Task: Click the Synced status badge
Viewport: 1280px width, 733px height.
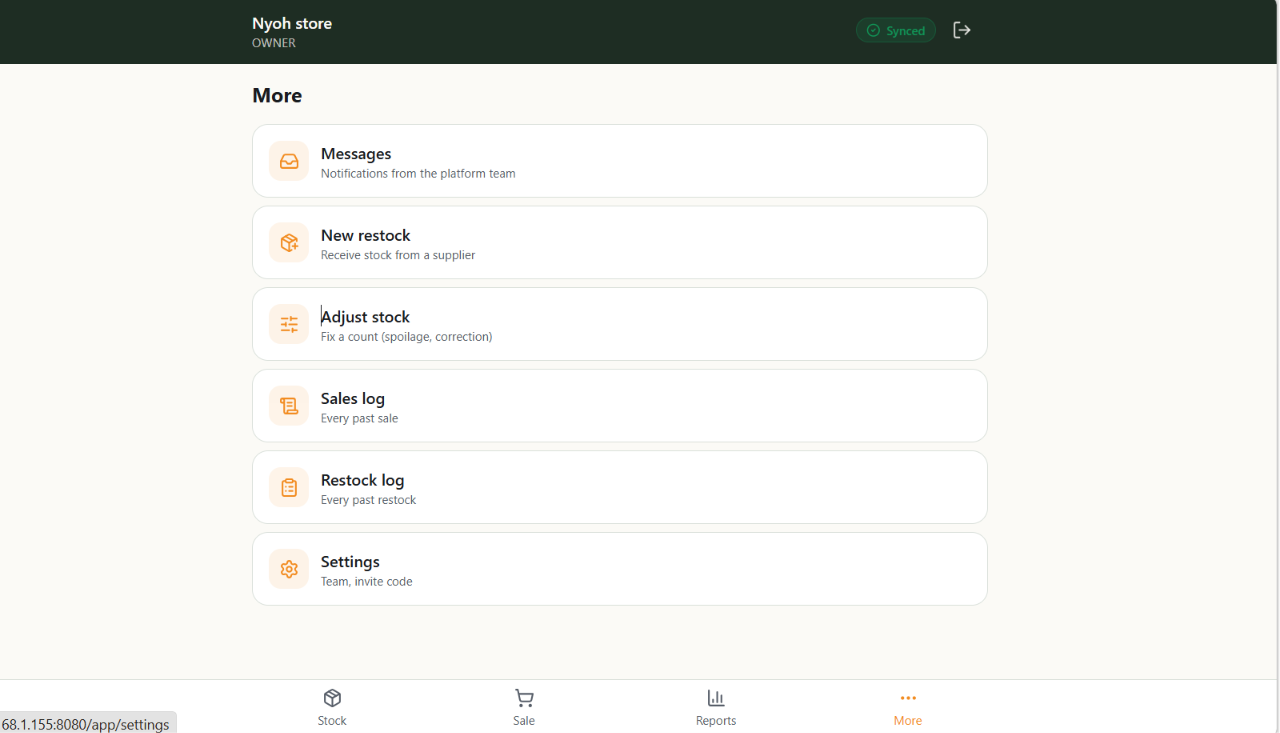Action: click(x=896, y=30)
